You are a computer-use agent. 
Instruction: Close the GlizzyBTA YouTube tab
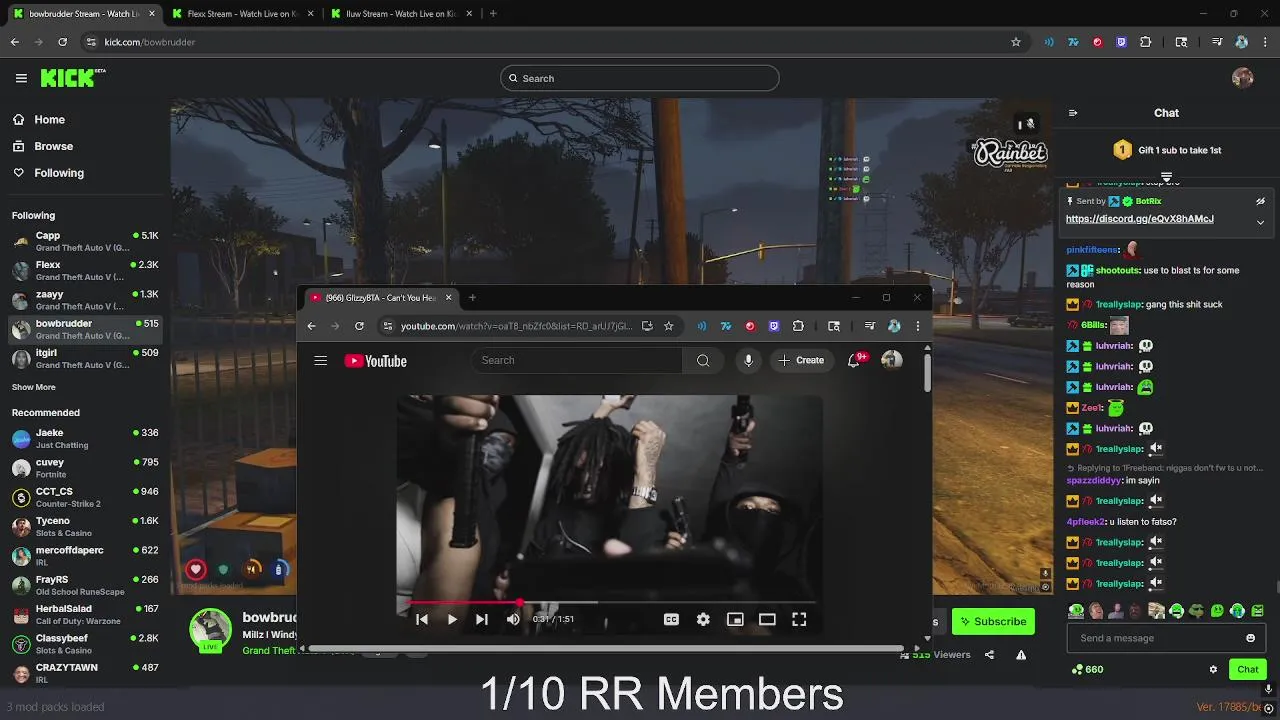(x=448, y=297)
